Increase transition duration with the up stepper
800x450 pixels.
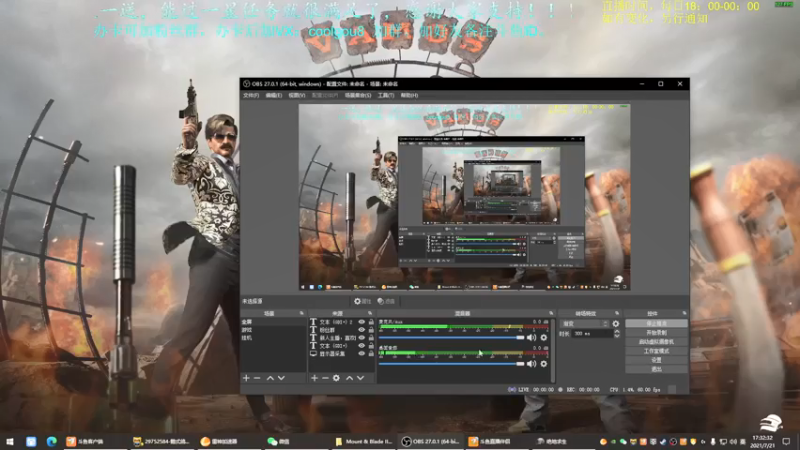[x=617, y=332]
